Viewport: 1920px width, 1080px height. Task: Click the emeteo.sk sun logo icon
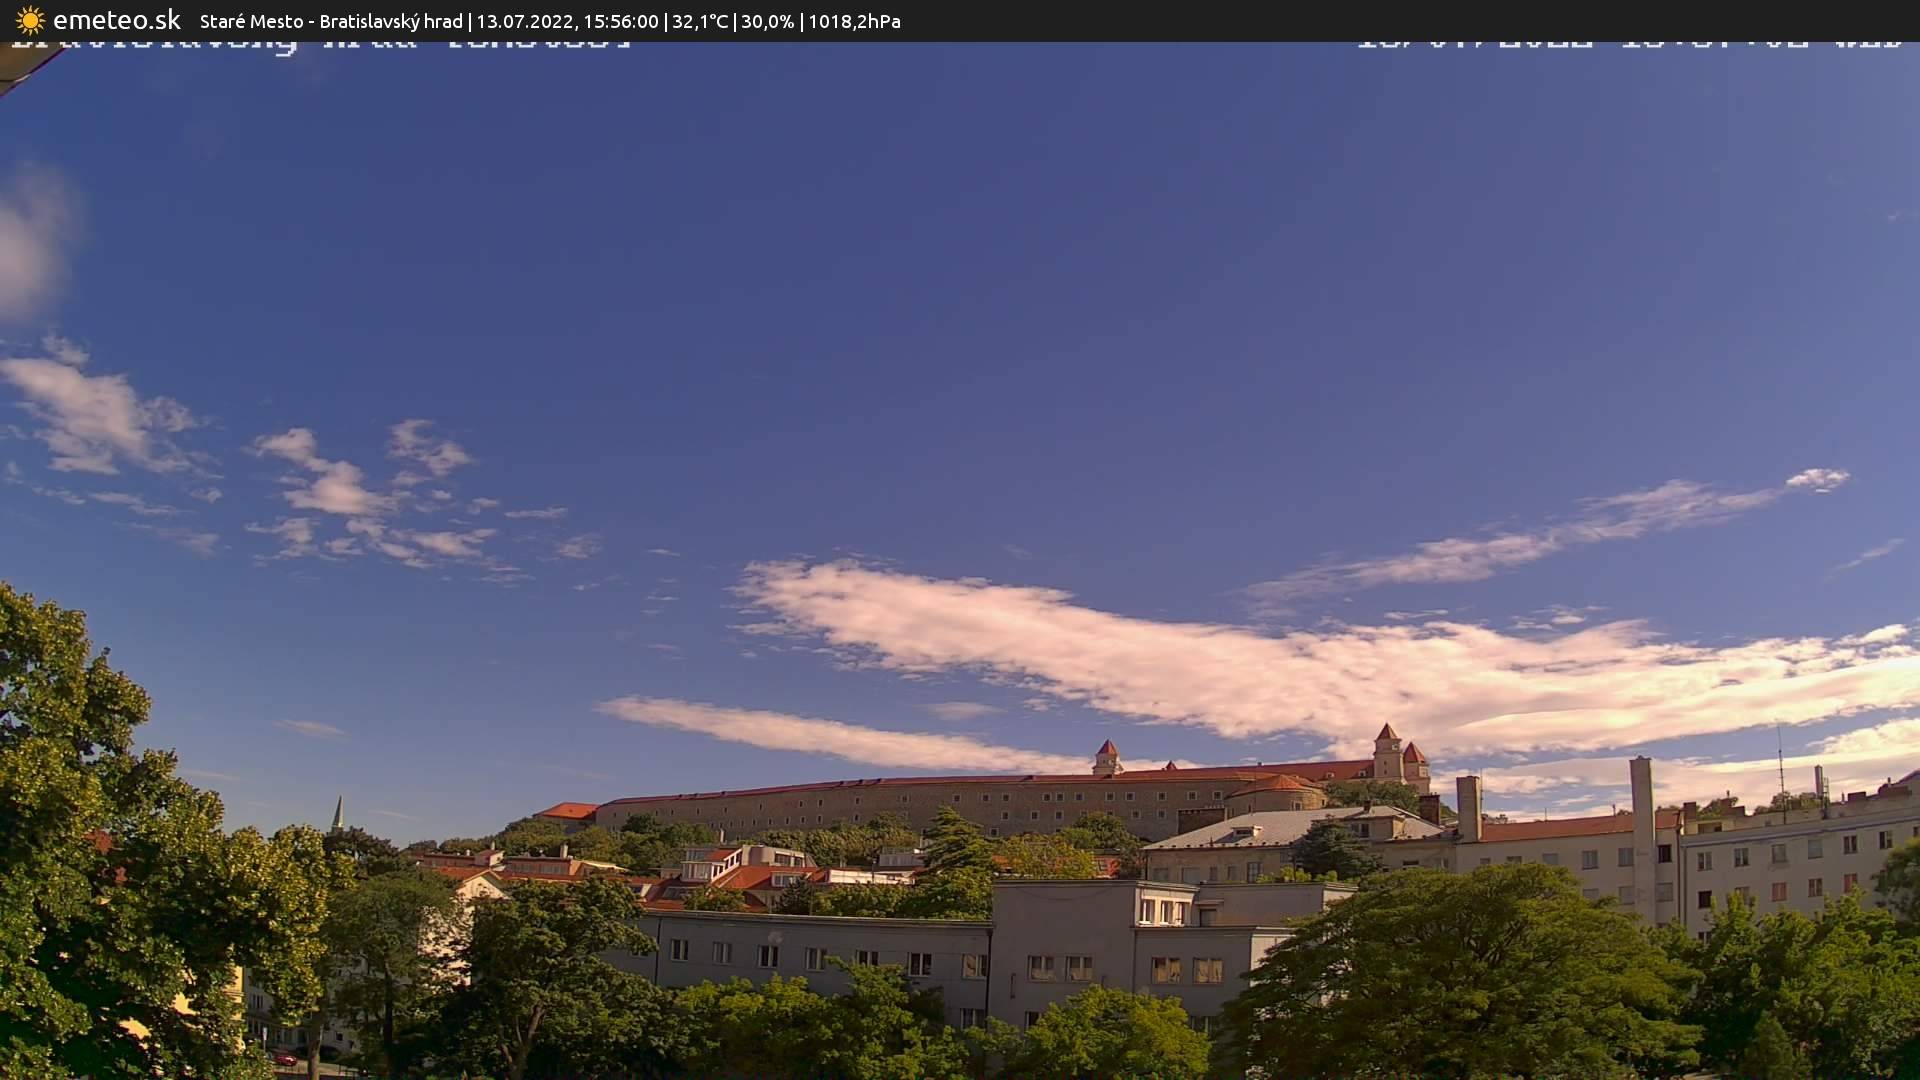(30, 20)
